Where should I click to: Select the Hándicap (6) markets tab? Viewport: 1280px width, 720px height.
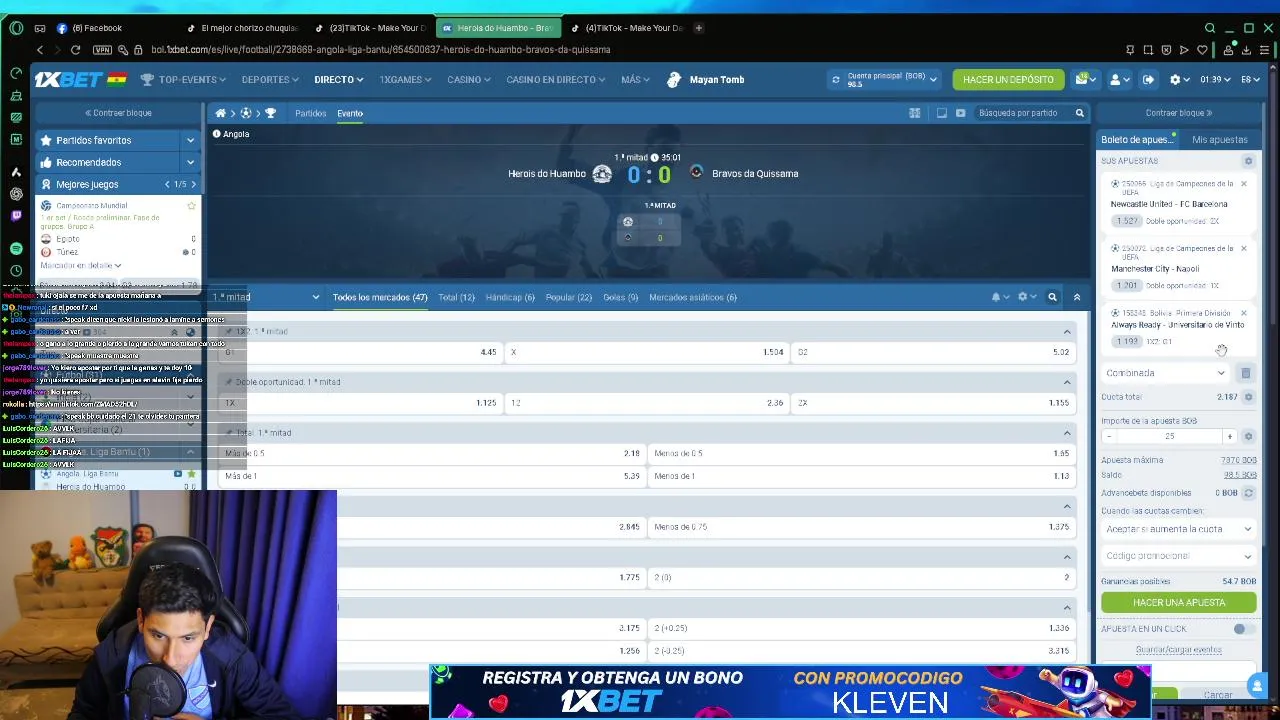510,297
